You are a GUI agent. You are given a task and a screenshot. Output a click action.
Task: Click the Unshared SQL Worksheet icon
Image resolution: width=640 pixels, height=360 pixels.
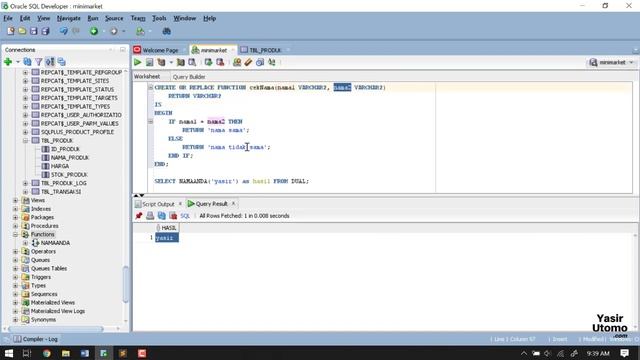[x=237, y=62]
